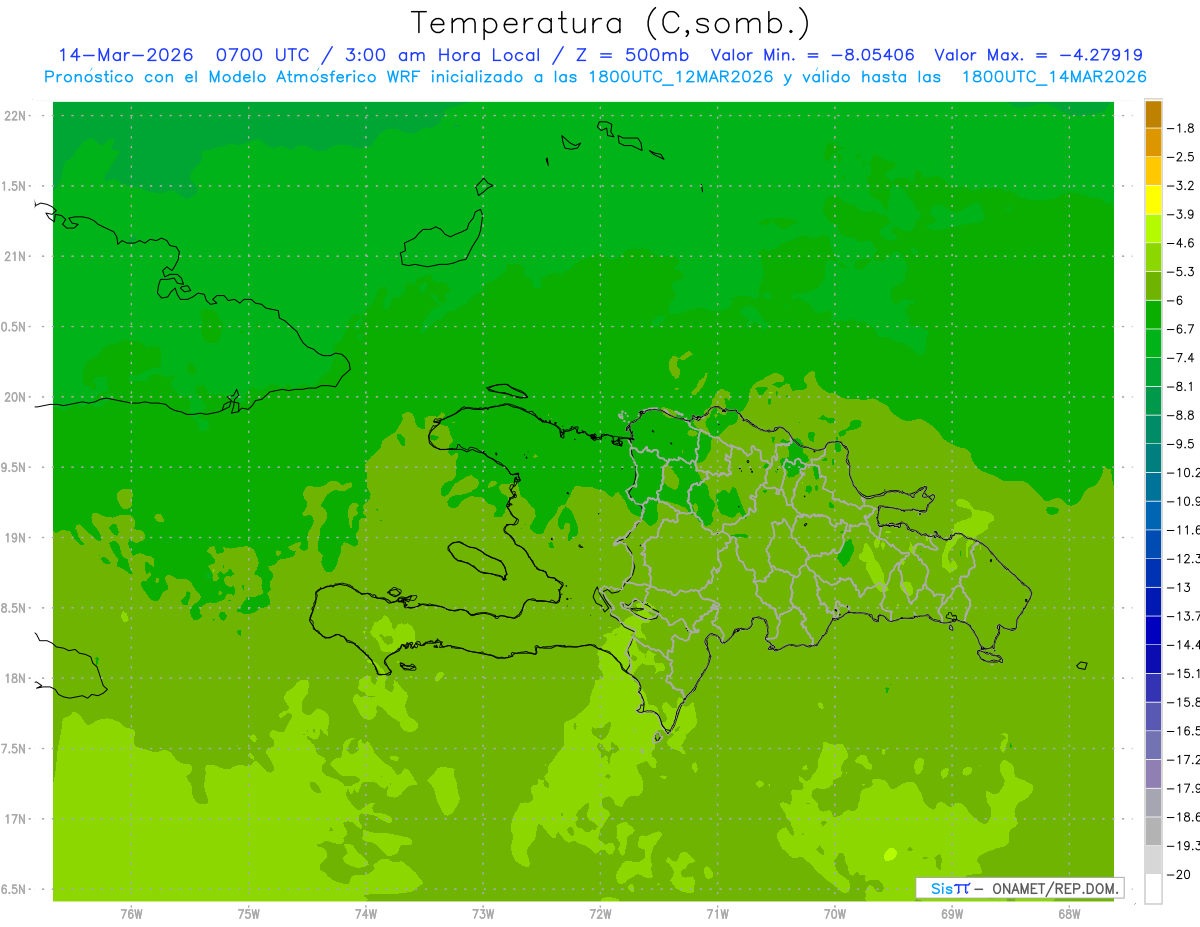
Task: Click the date '14-Mar-2026' in header
Action: pyautogui.click(x=125, y=55)
